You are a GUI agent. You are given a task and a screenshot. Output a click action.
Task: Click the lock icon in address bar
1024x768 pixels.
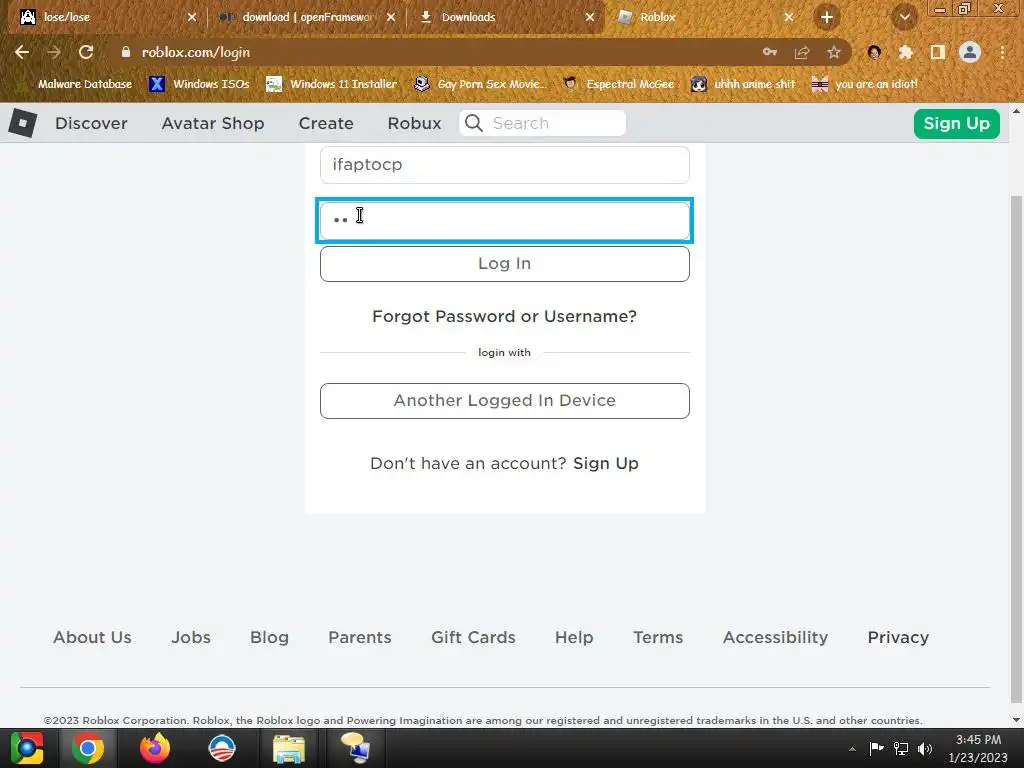tap(126, 52)
